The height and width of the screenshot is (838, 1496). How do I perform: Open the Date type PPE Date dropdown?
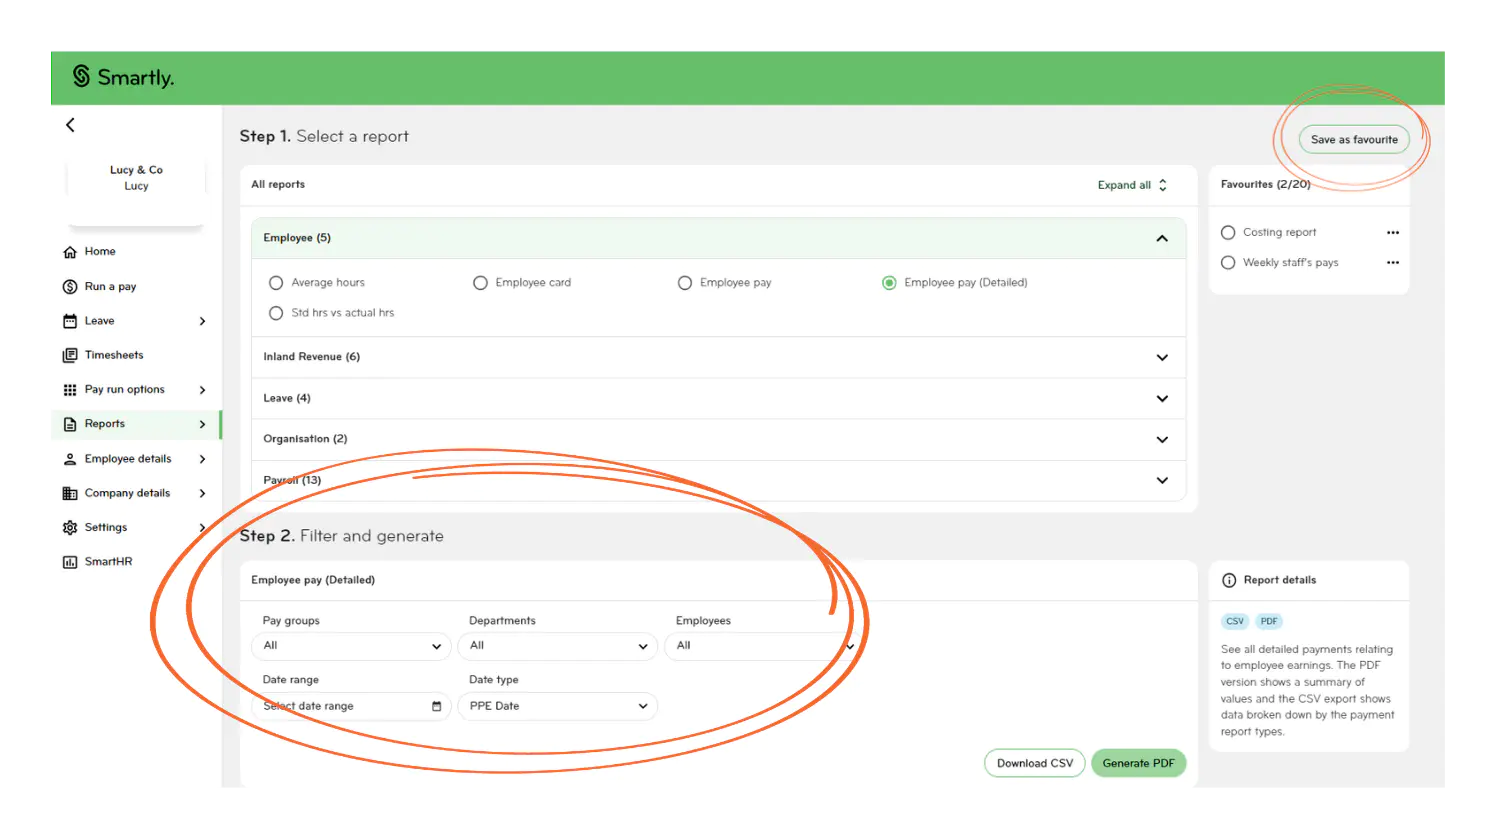(x=557, y=706)
